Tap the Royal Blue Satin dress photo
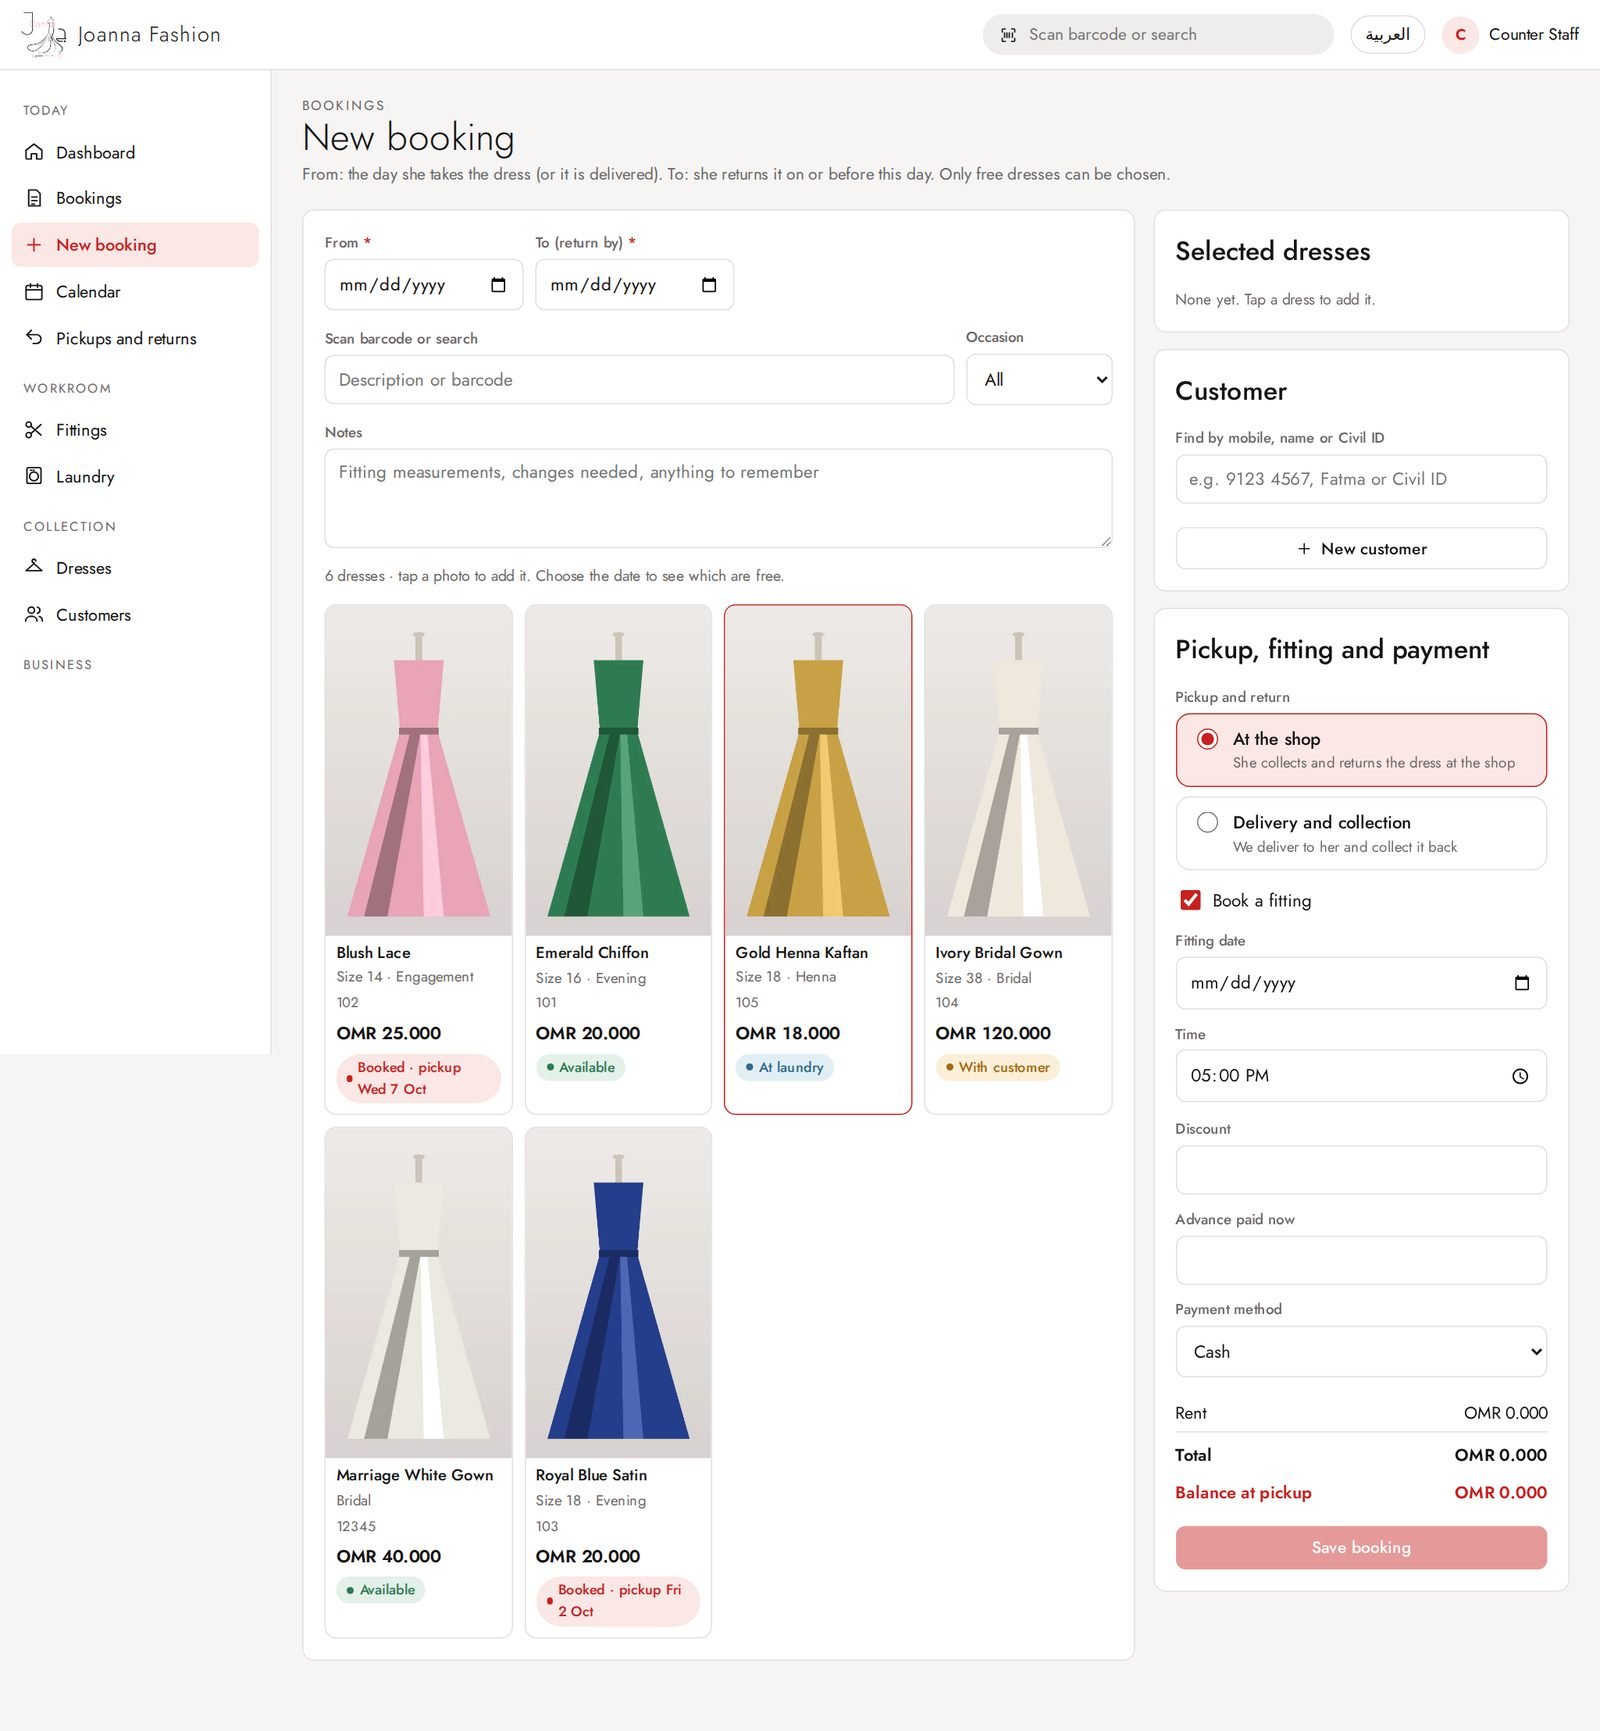Screen dimensions: 1600x1731 (618, 1293)
